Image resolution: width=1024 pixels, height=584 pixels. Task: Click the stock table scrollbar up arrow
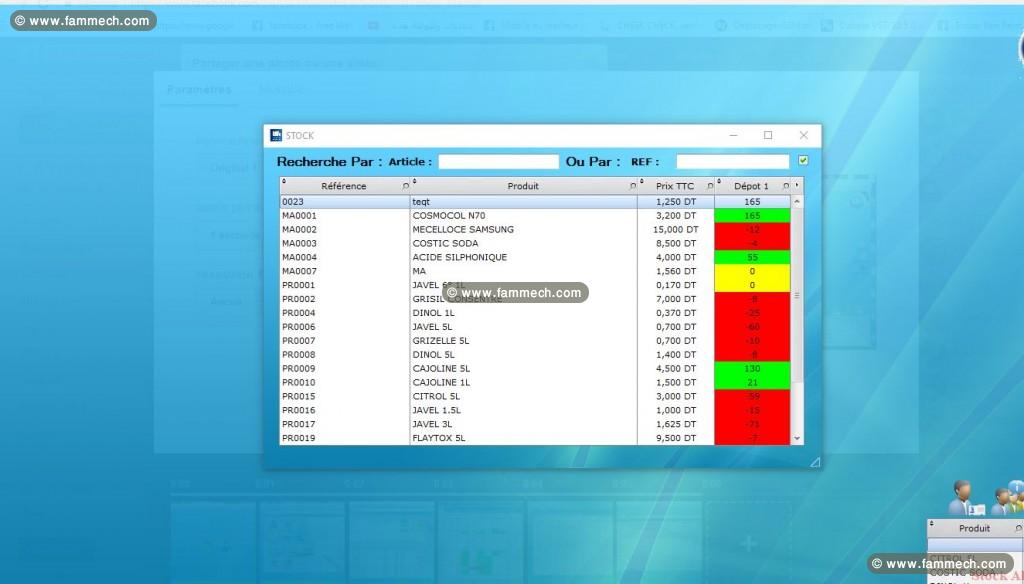pyautogui.click(x=797, y=202)
